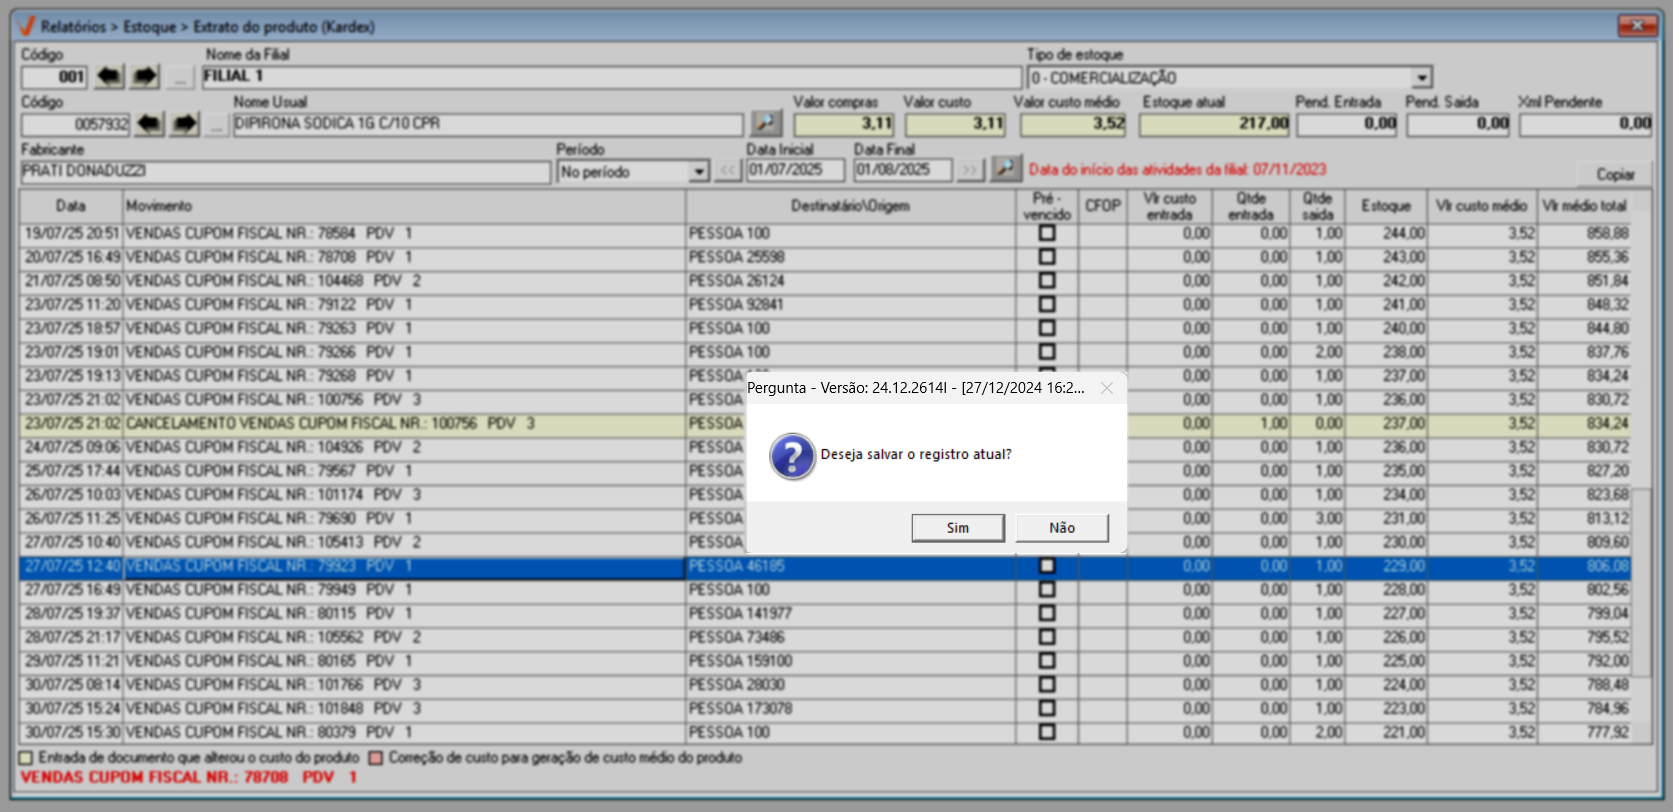1673x812 pixels.
Task: Check Pré-vencido for cupom fiscal 78584 row
Action: 1047,233
